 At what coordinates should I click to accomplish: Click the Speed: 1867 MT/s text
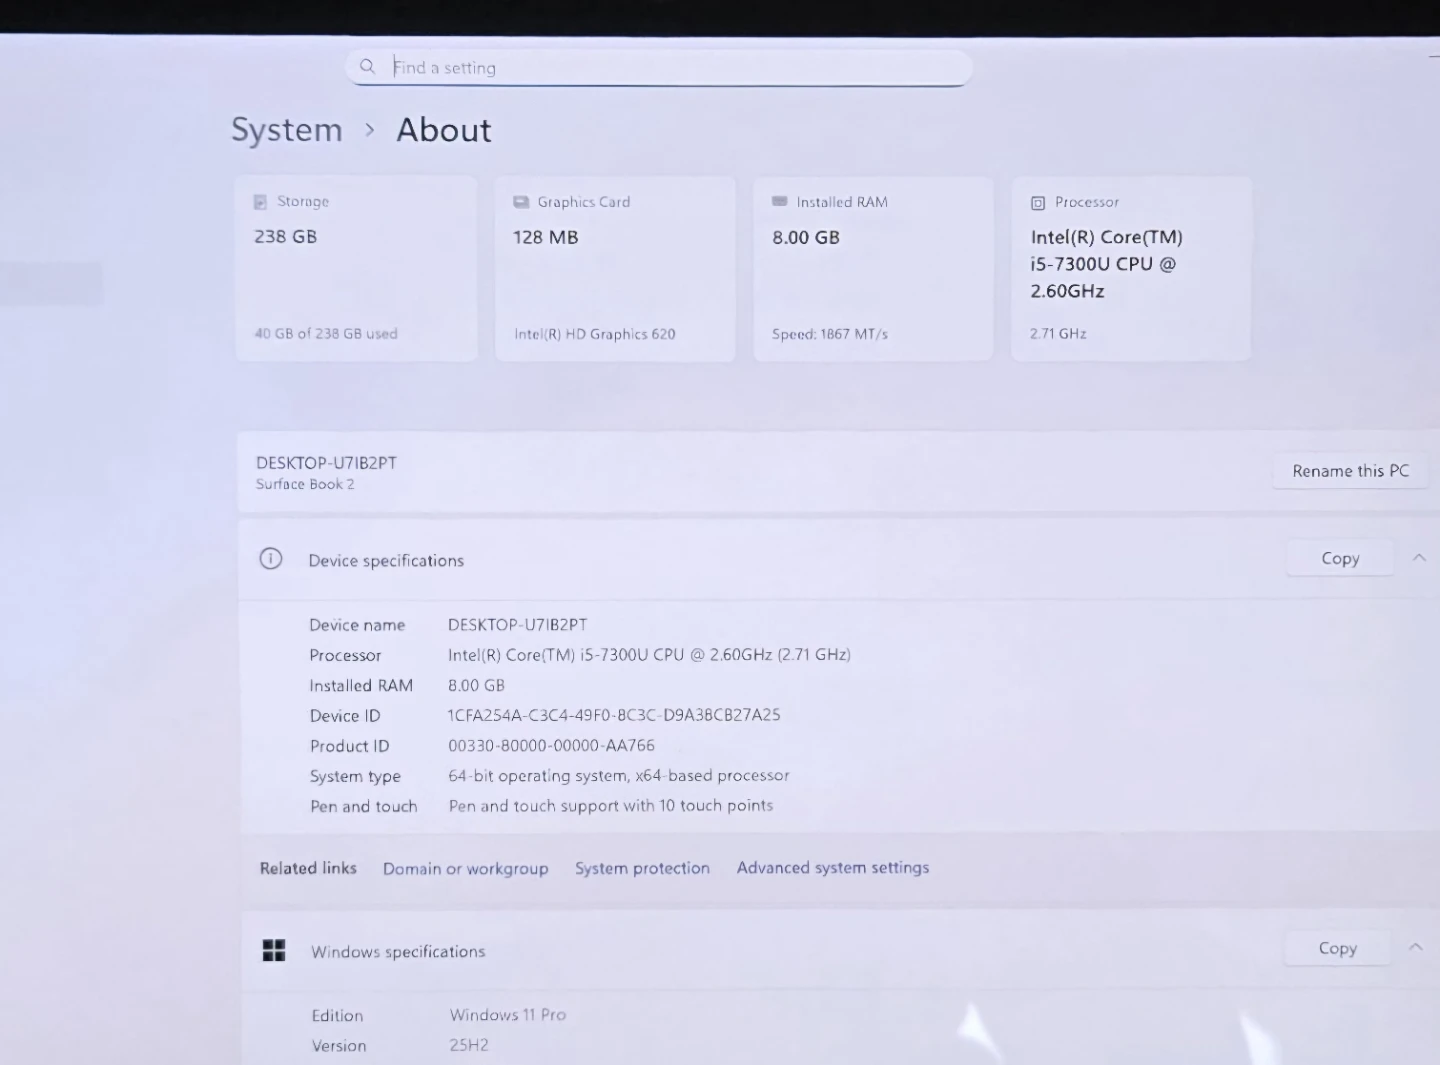[830, 334]
